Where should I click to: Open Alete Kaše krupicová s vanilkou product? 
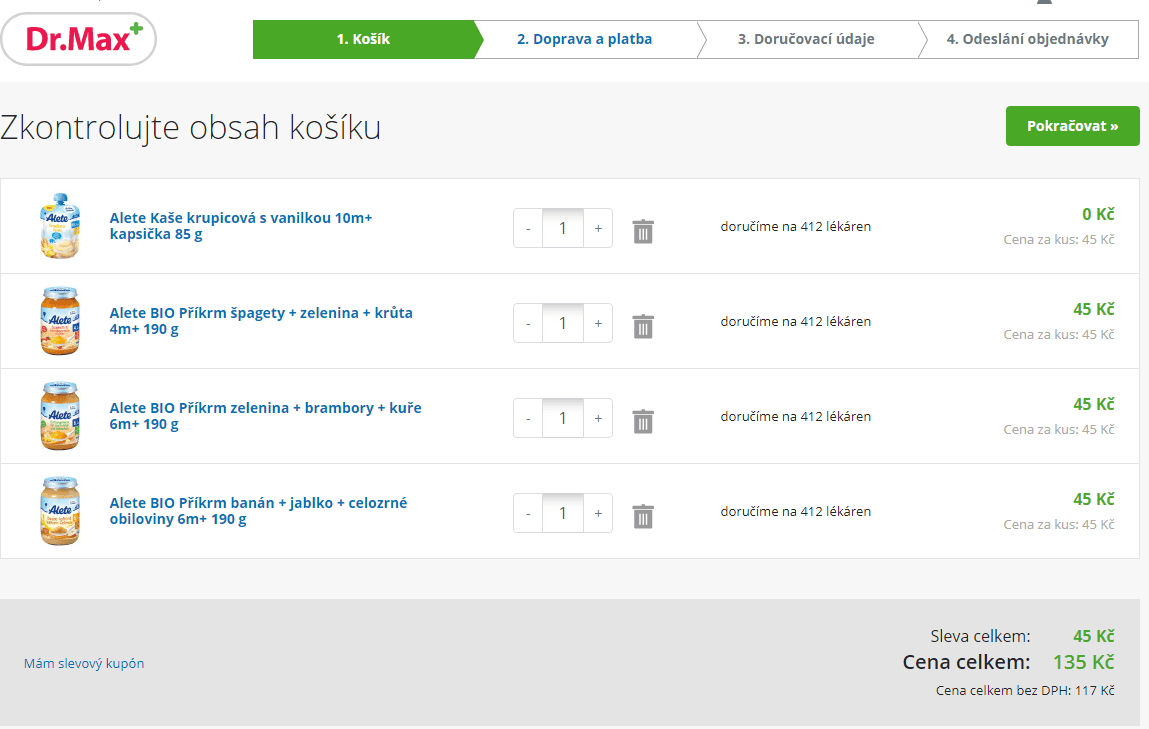(241, 226)
